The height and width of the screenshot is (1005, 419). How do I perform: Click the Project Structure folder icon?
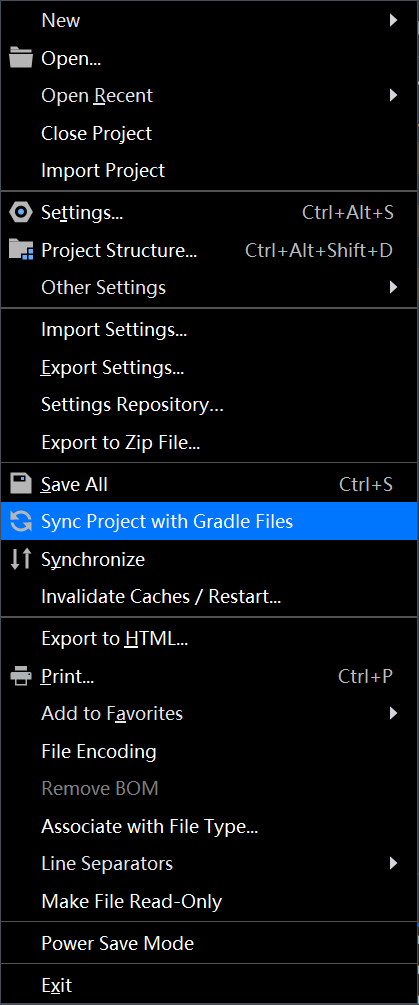(21, 250)
